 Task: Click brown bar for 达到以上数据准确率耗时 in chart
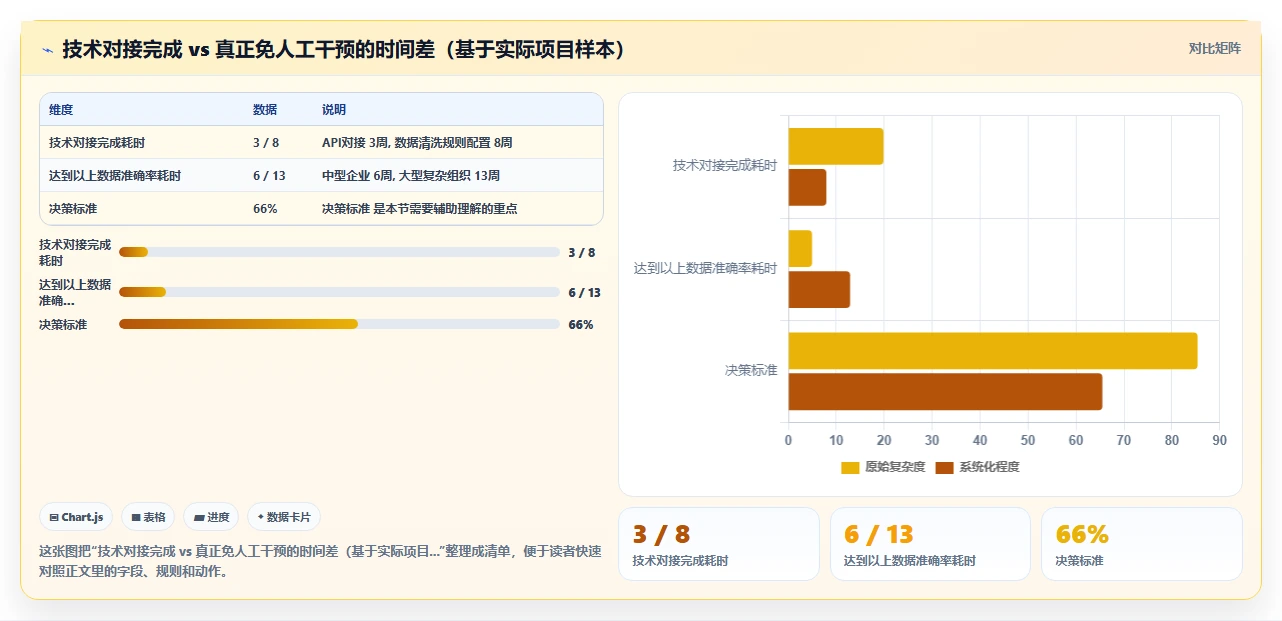tap(819, 289)
